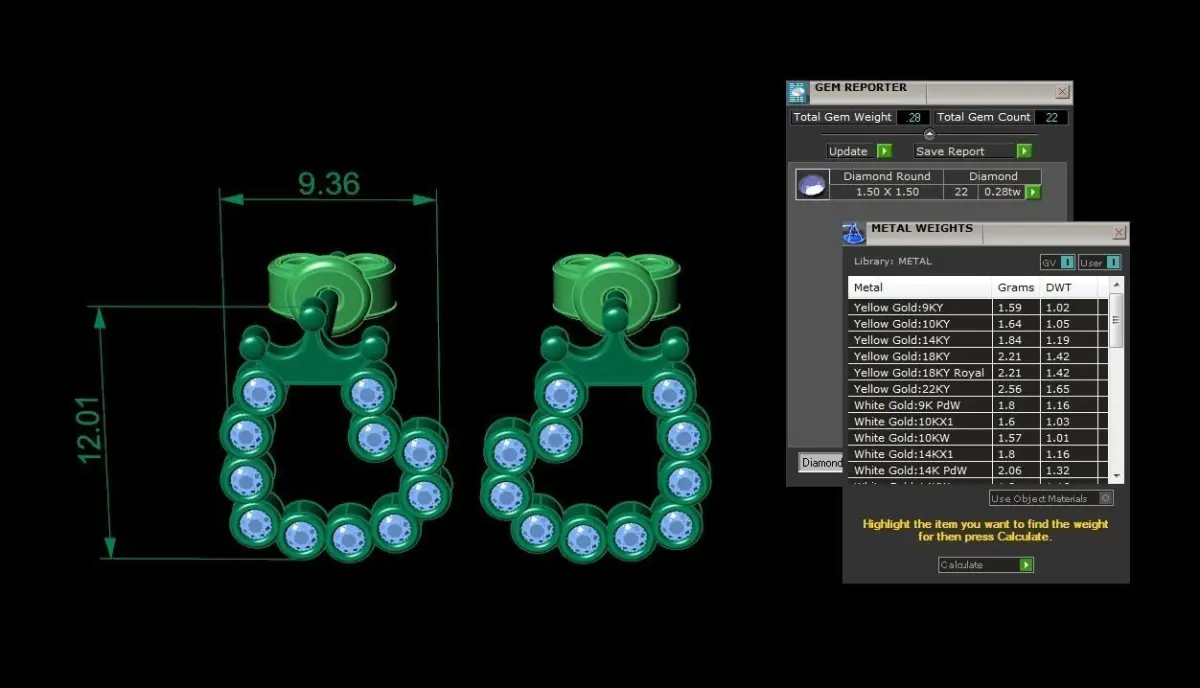The image size is (1200, 688).
Task: Click the 1.50 X 1.50 gem size cell
Action: pyautogui.click(x=887, y=192)
